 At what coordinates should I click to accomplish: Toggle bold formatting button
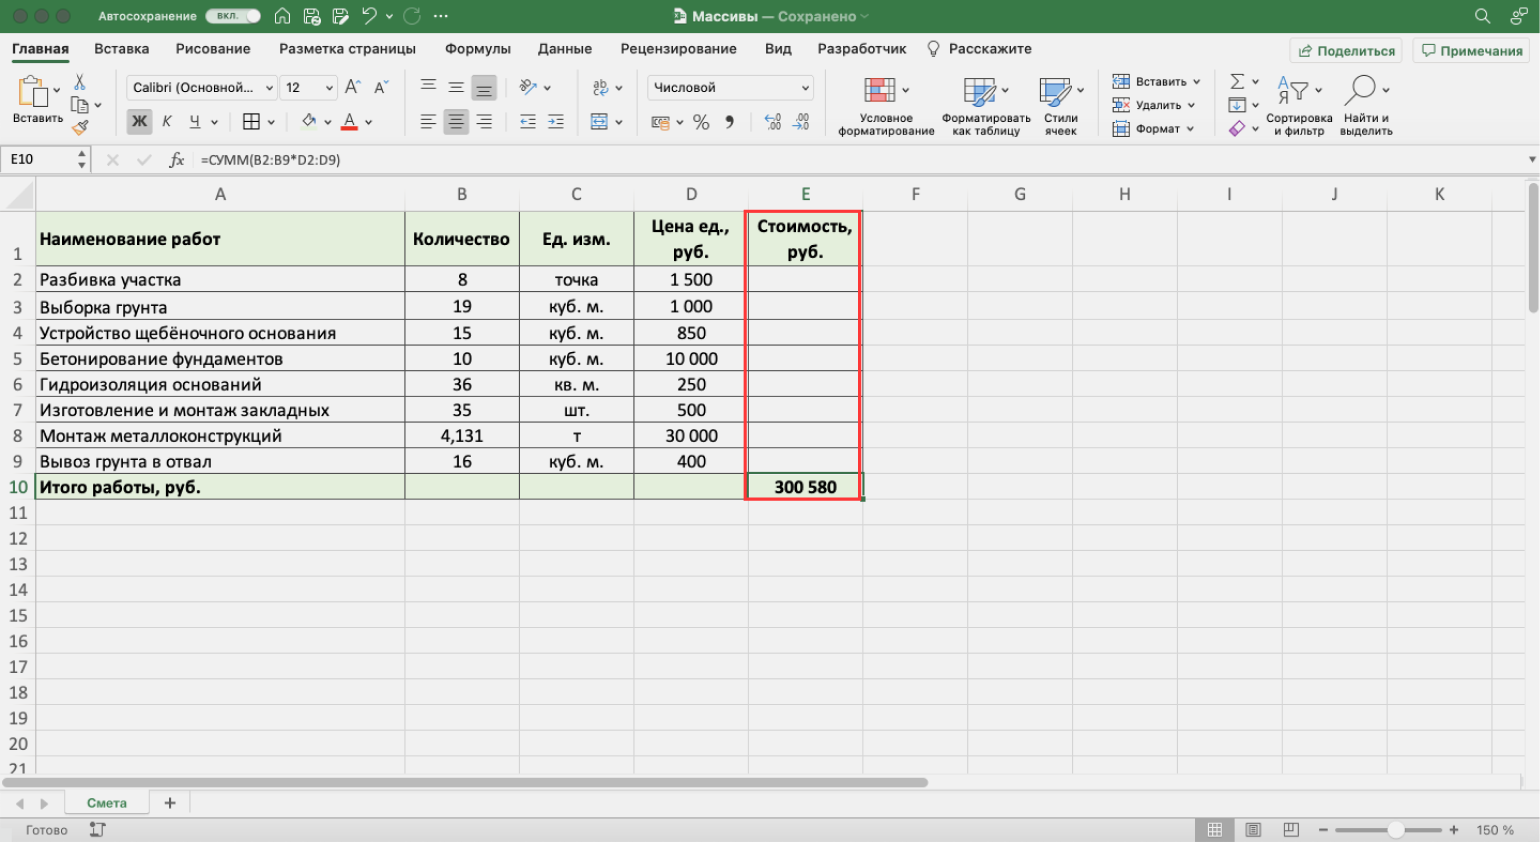(139, 122)
